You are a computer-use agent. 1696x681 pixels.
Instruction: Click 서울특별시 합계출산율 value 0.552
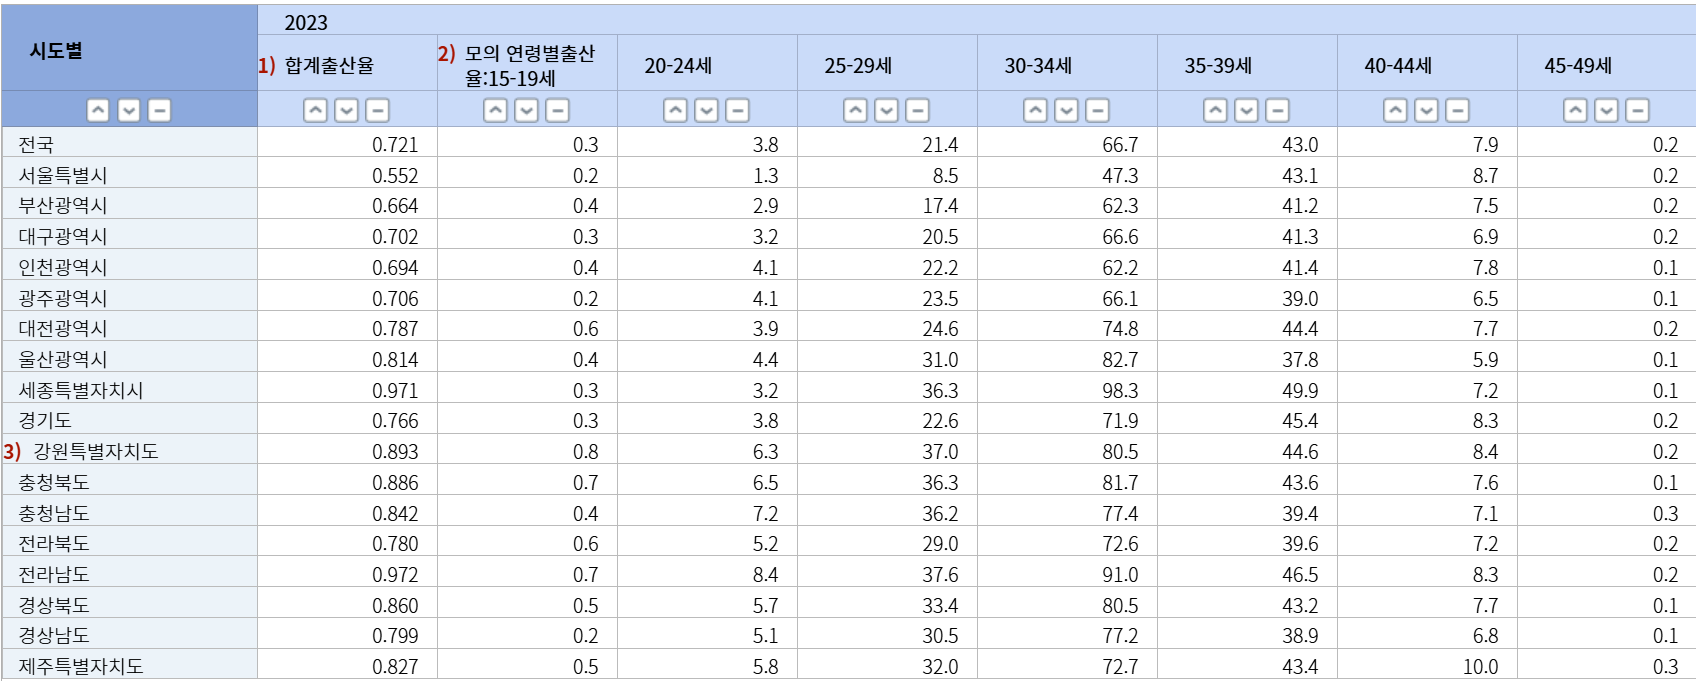click(x=395, y=175)
